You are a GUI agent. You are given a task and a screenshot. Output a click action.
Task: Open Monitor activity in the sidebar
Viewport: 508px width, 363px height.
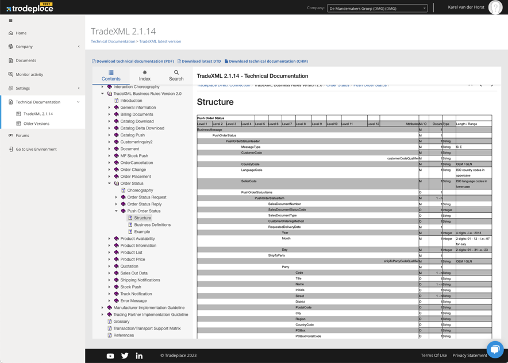29,74
